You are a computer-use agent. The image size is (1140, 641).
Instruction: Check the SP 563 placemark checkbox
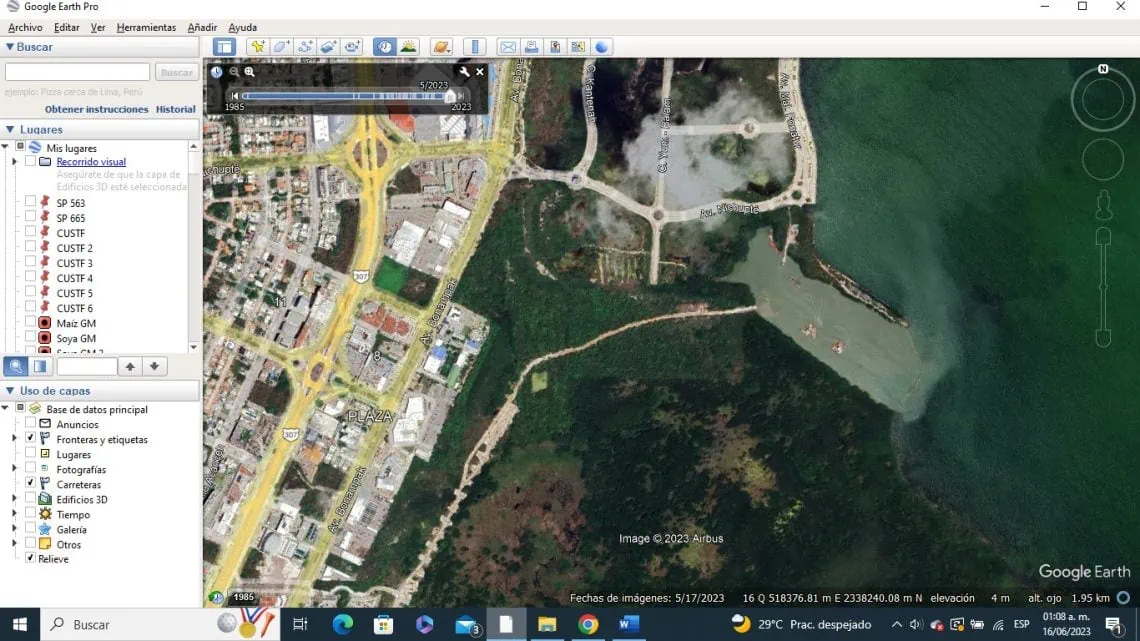(30, 203)
